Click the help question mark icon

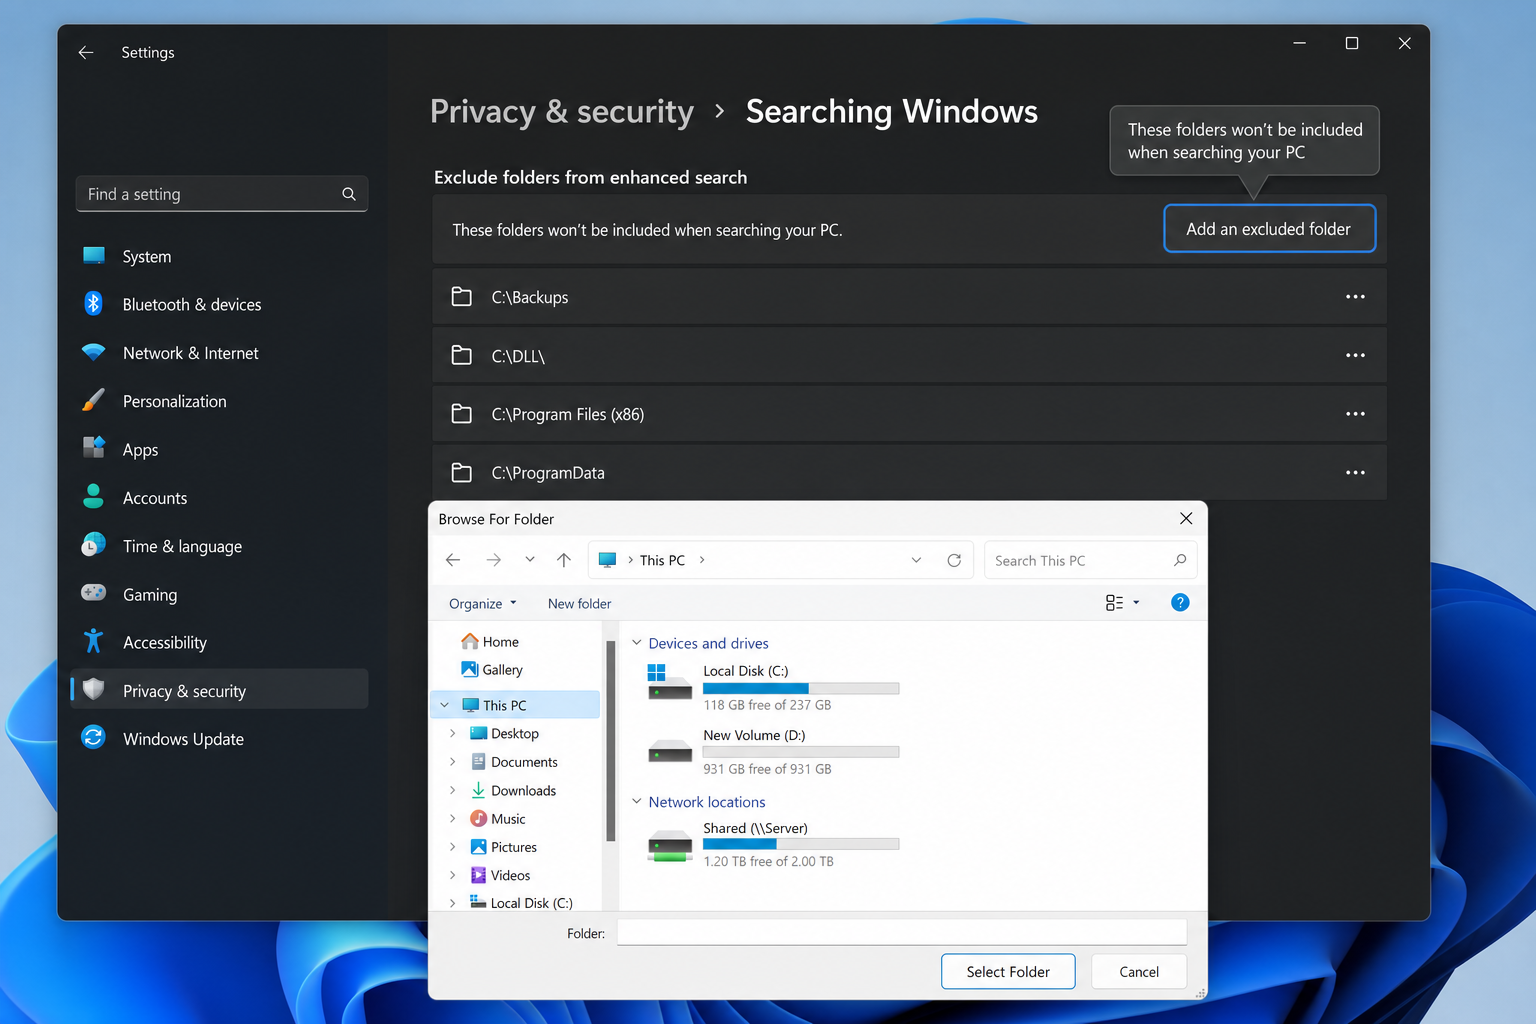(x=1180, y=603)
